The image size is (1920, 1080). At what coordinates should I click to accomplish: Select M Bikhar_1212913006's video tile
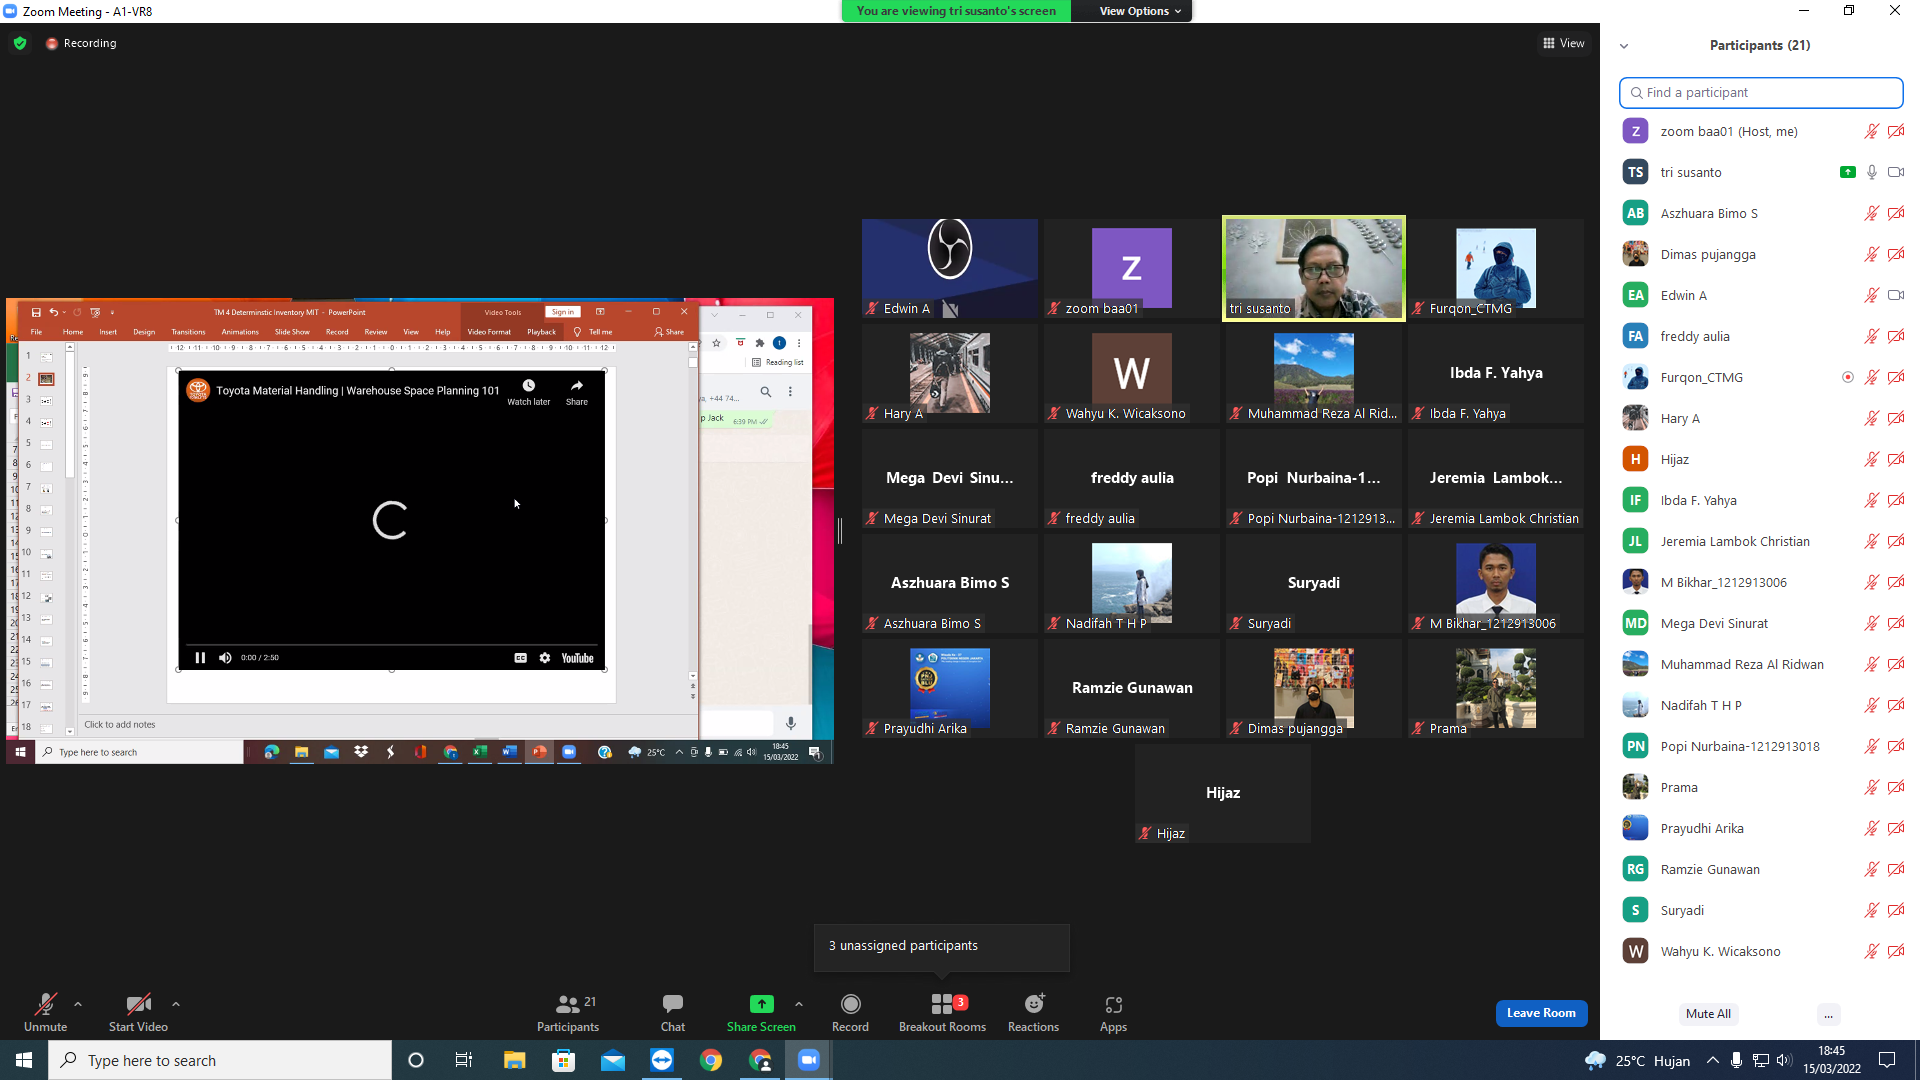pyautogui.click(x=1496, y=583)
